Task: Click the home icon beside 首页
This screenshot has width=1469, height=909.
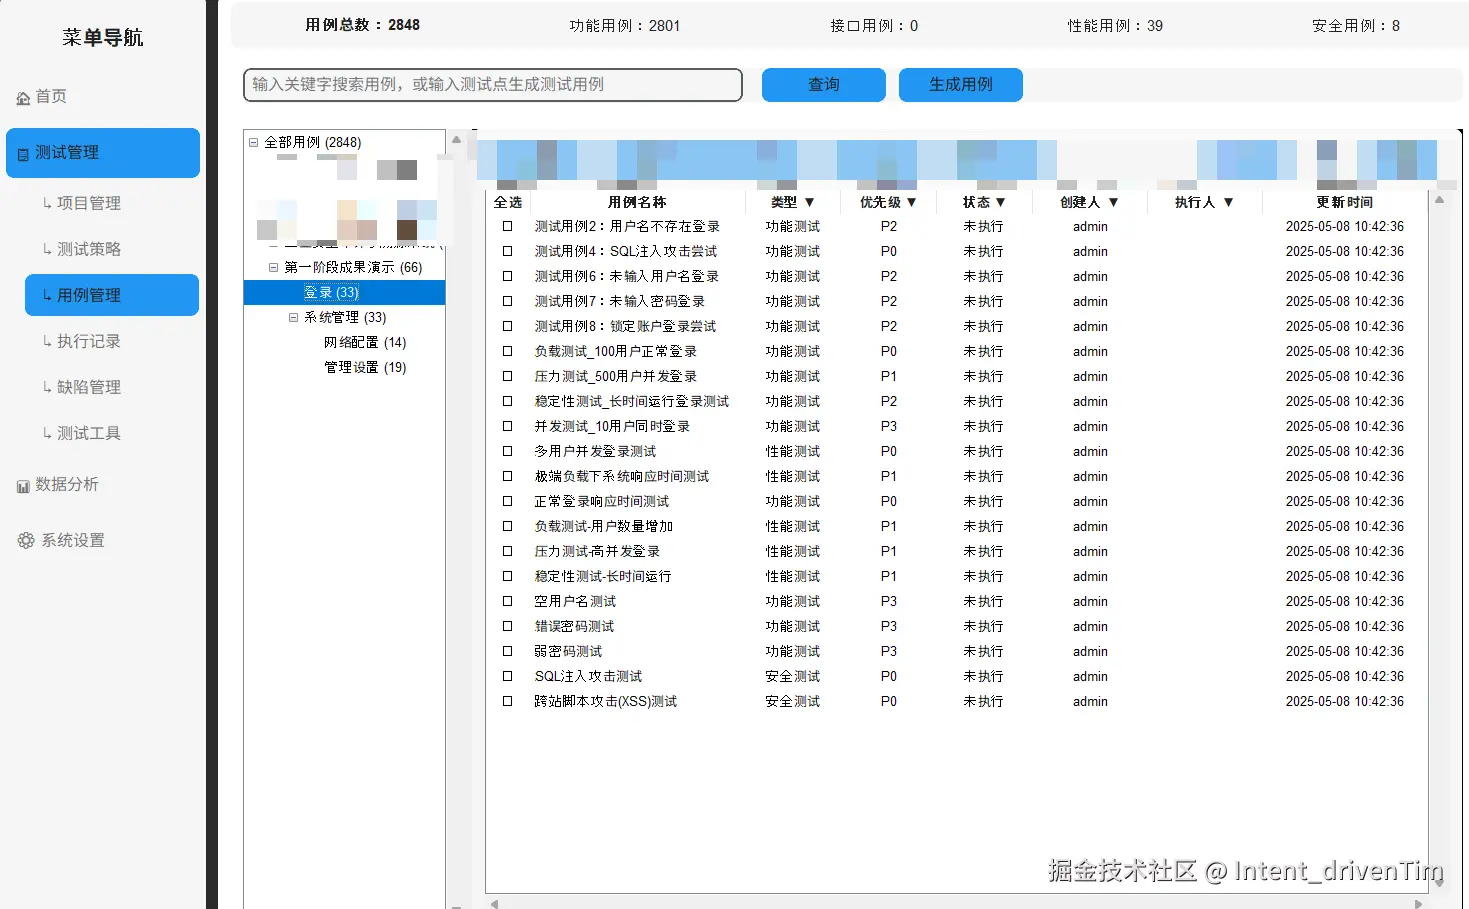Action: pyautogui.click(x=23, y=98)
